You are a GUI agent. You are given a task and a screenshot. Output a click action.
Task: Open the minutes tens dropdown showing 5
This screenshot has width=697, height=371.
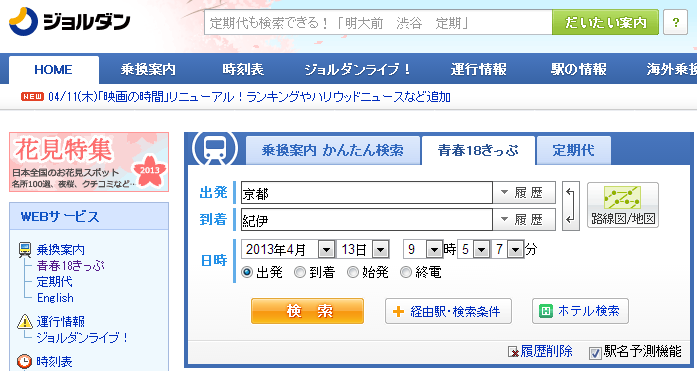(x=473, y=249)
